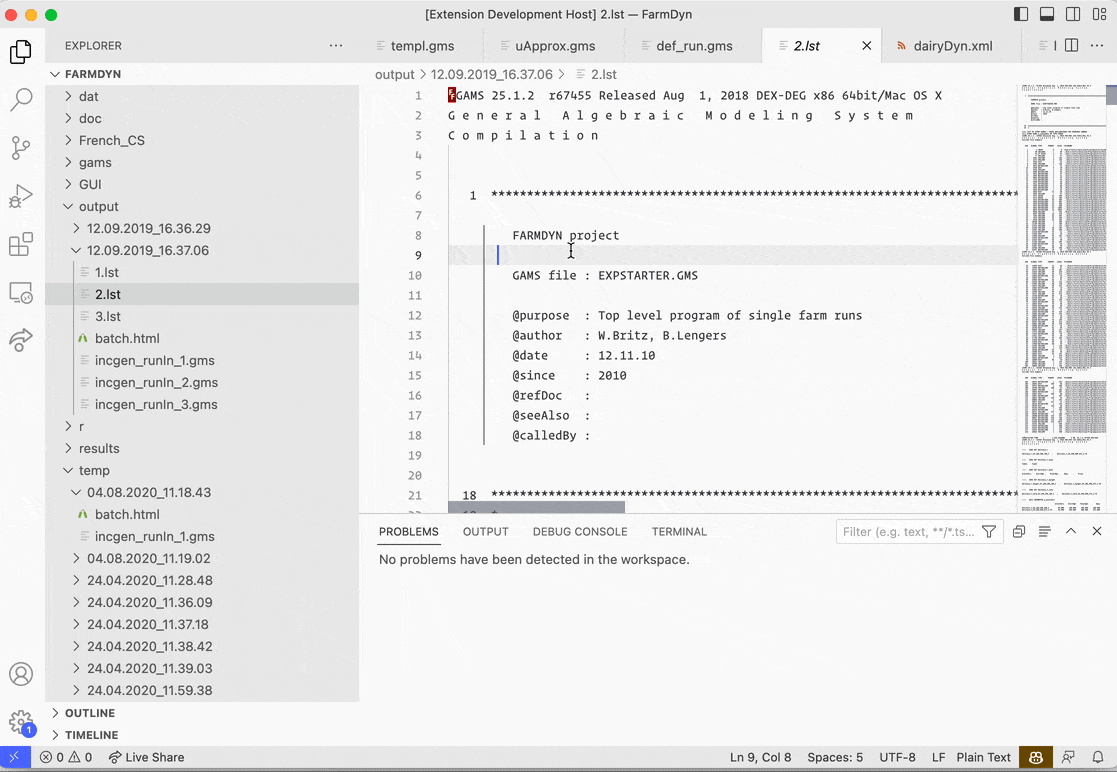Toggle problems table or tree view
This screenshot has width=1117, height=772.
[x=1045, y=531]
